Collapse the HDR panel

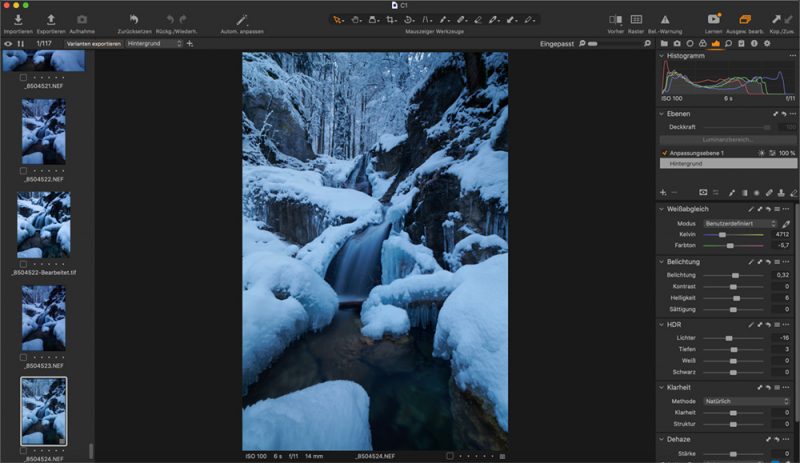[x=662, y=325]
